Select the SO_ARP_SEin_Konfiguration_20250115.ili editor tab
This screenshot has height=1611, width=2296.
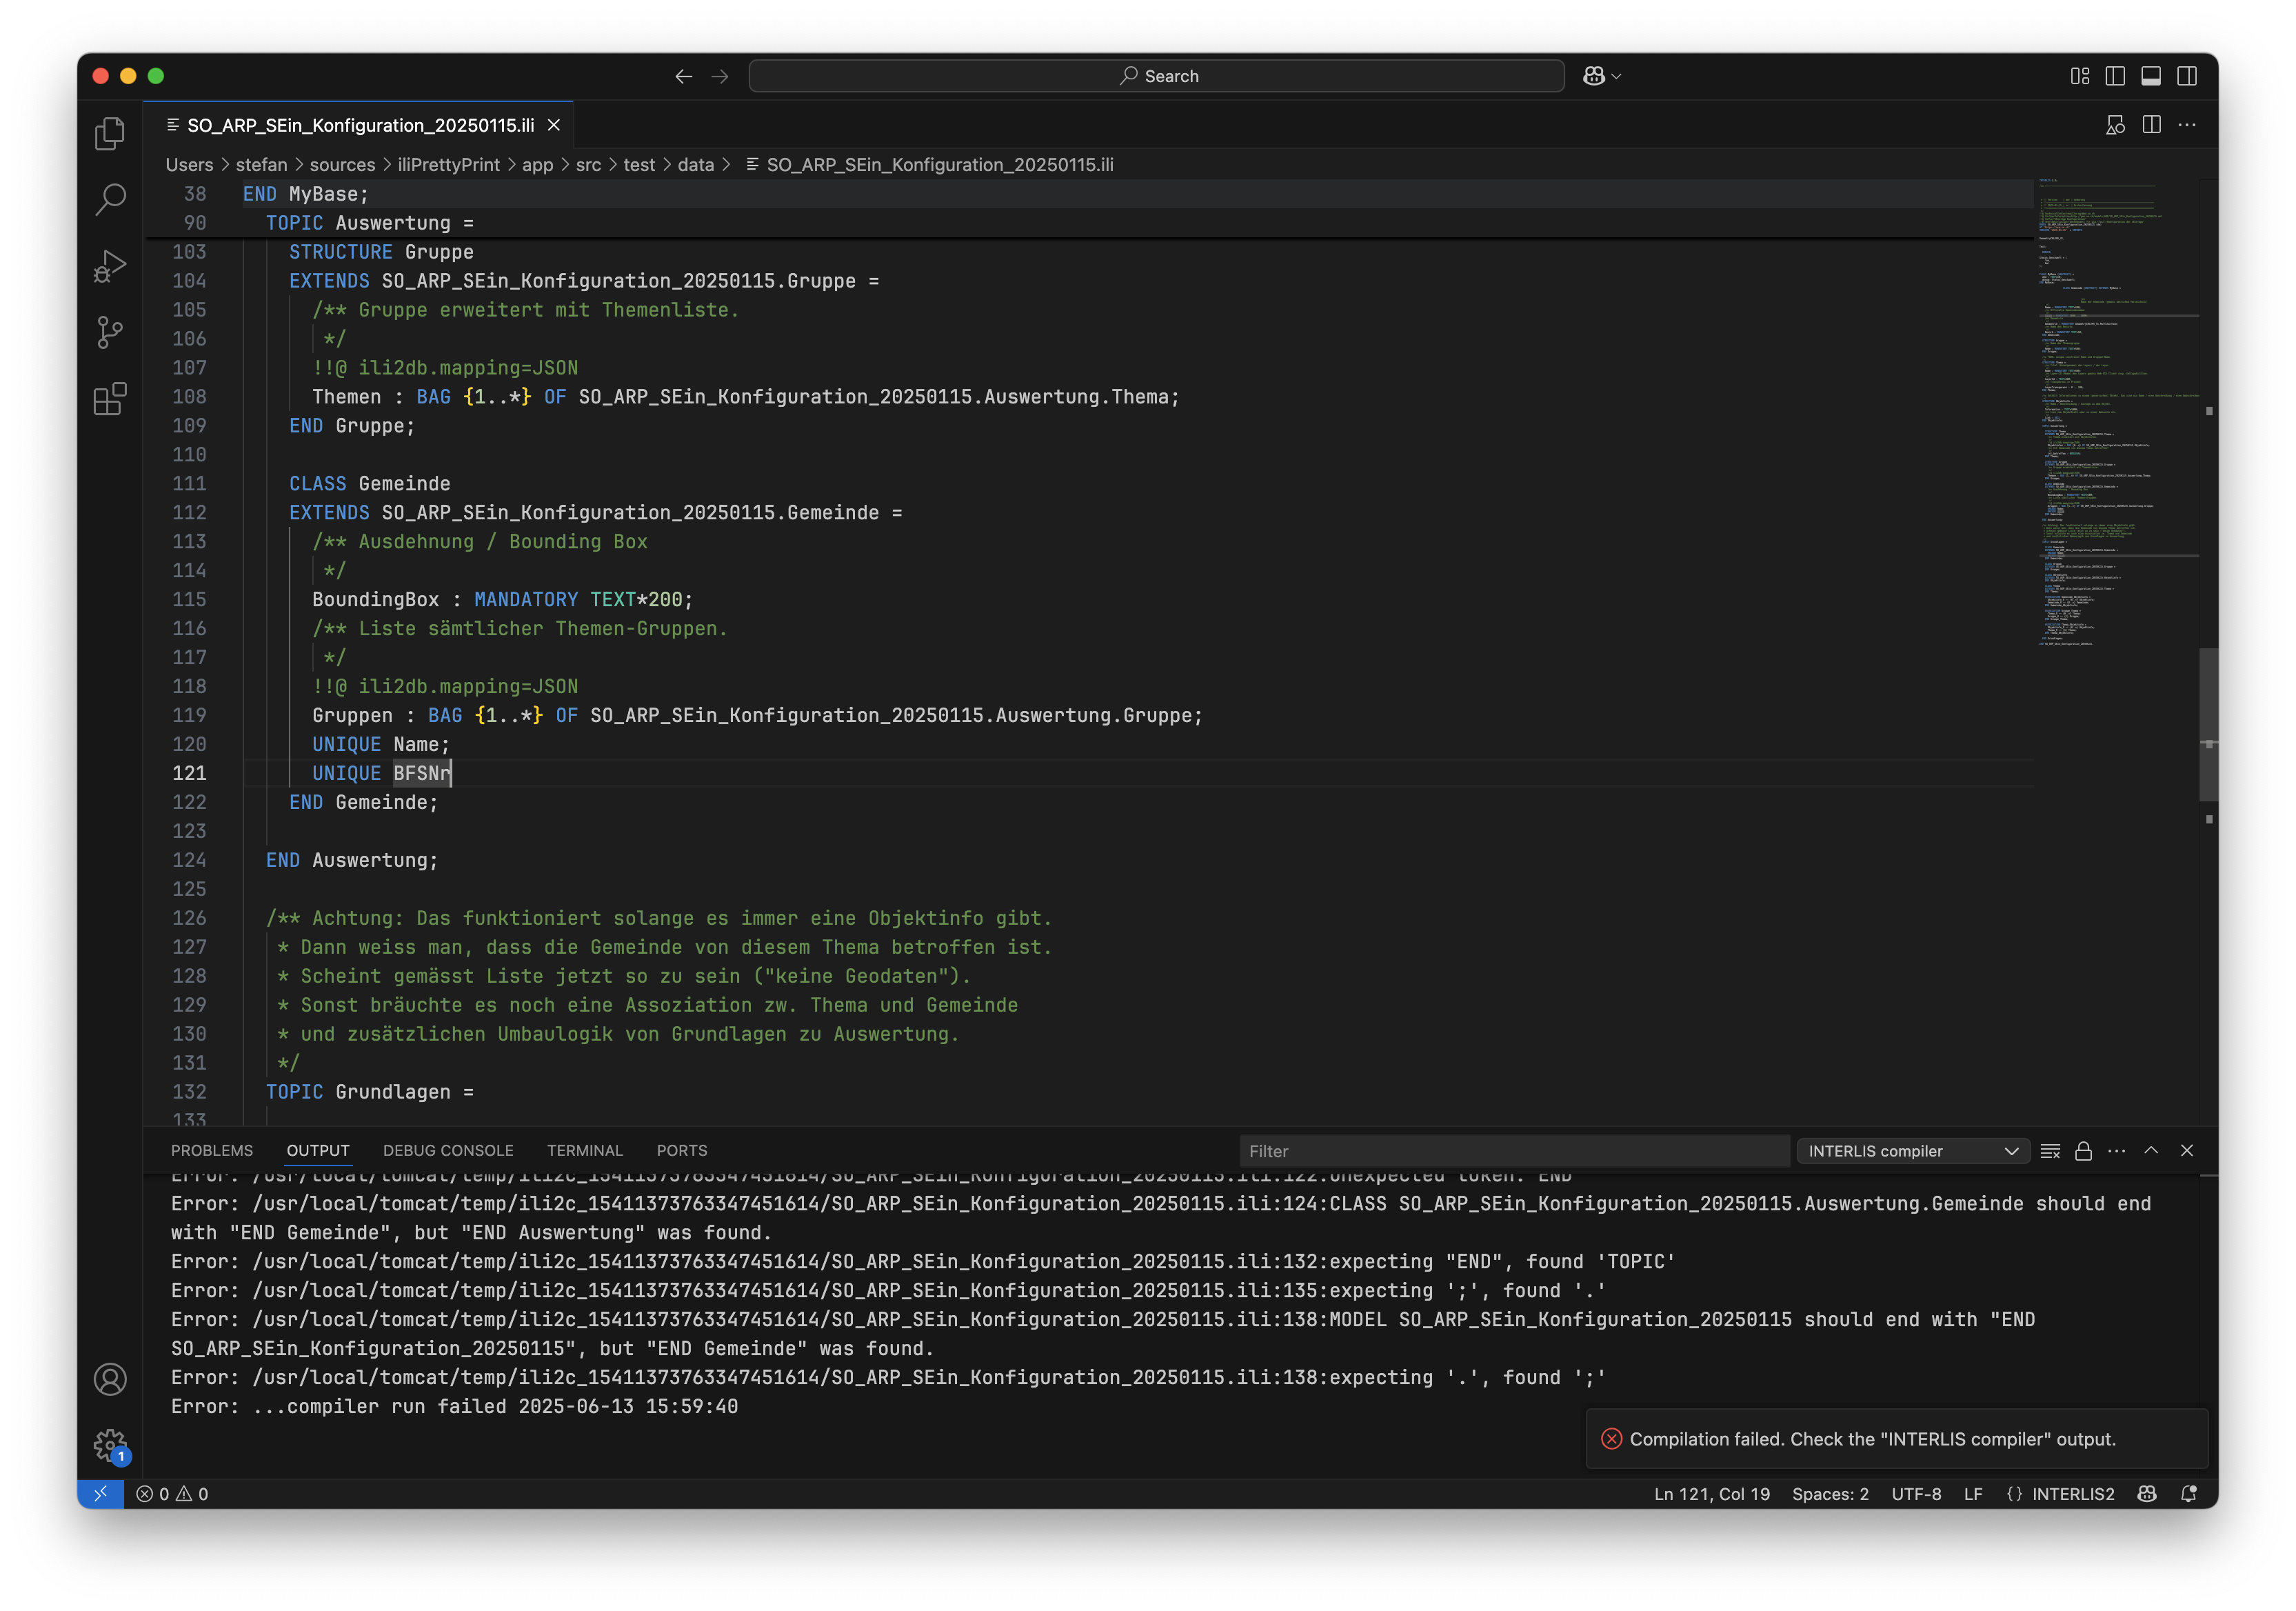[359, 125]
